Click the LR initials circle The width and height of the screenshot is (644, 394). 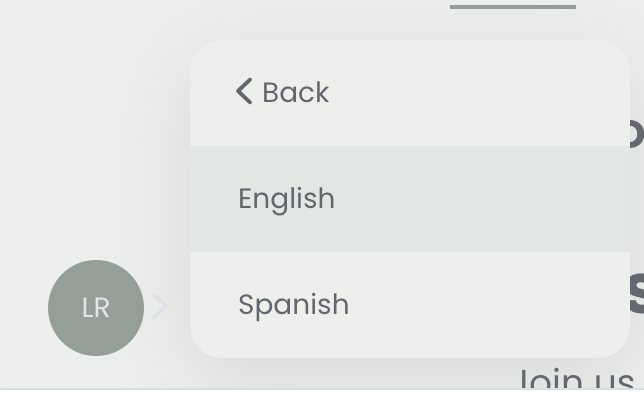tap(96, 308)
